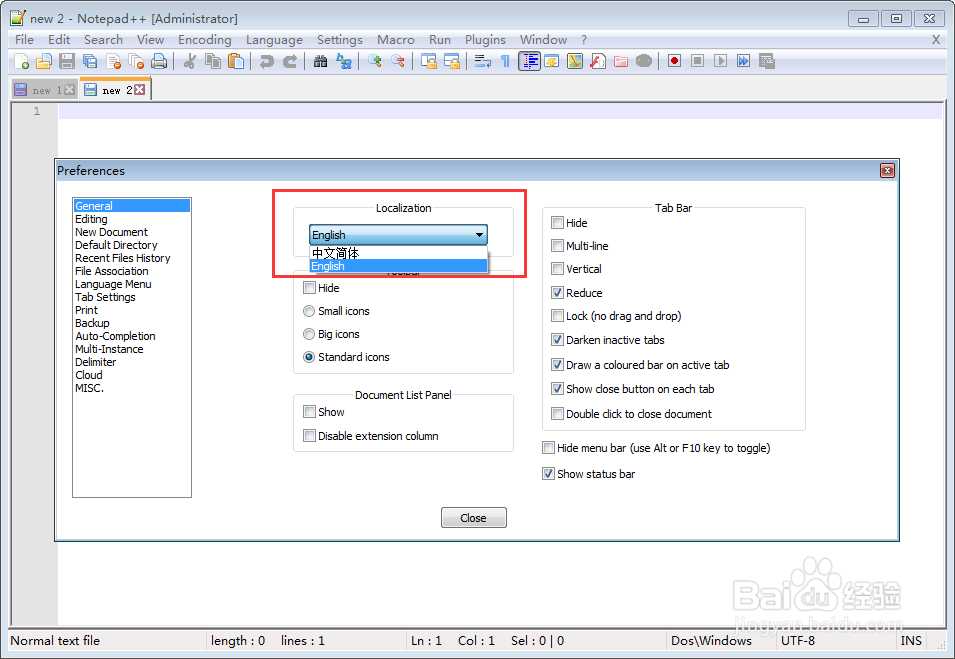The image size is (955, 659).
Task: Click the Replace toolbar icon
Action: [344, 61]
